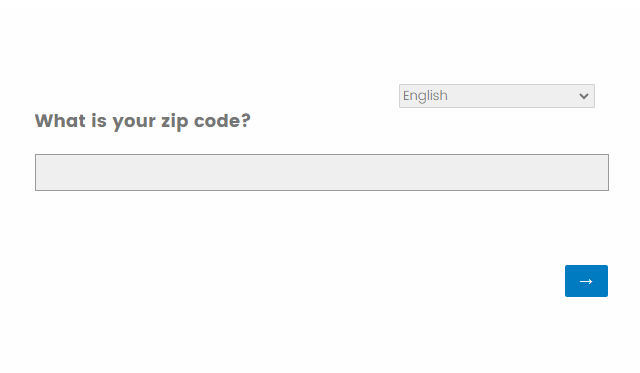Click the blue next arrow button
Viewport: 640px width, 373px height.
click(586, 281)
